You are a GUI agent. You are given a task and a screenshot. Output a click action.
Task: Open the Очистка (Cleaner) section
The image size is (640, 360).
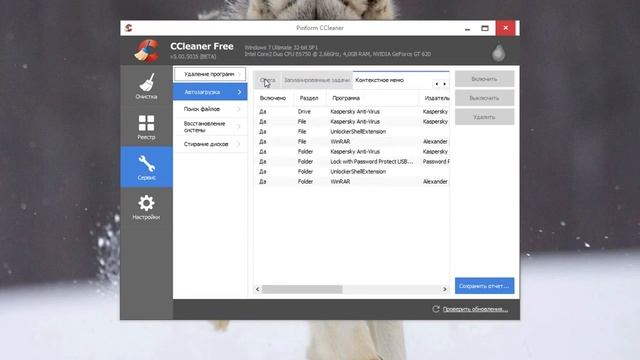click(x=146, y=86)
